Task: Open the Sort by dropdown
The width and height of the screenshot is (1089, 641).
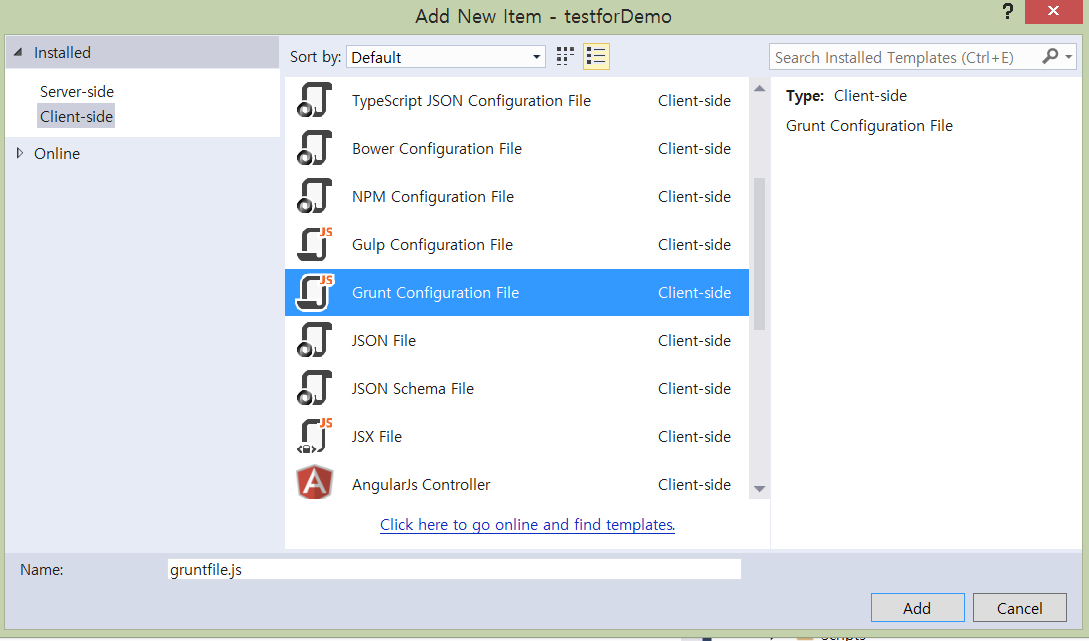Action: tap(446, 57)
